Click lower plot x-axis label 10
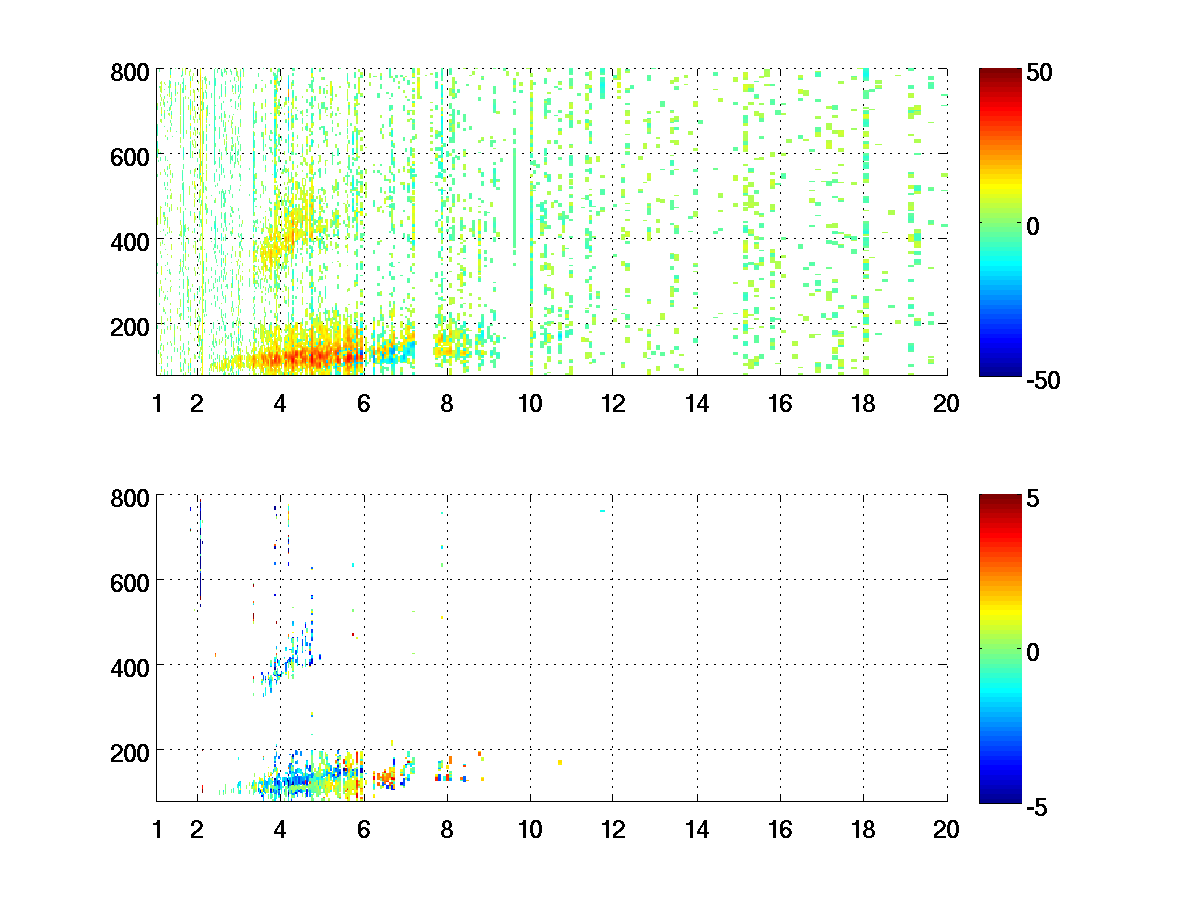The image size is (1200, 900). click(530, 829)
